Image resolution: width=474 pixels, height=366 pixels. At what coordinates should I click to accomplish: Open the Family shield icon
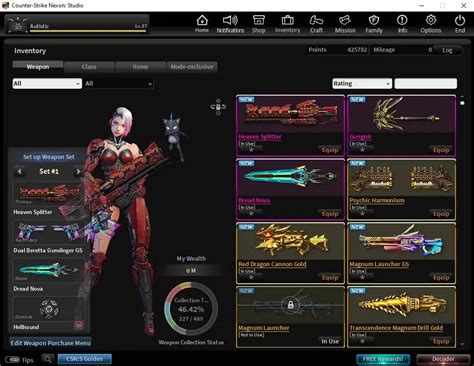coord(374,21)
